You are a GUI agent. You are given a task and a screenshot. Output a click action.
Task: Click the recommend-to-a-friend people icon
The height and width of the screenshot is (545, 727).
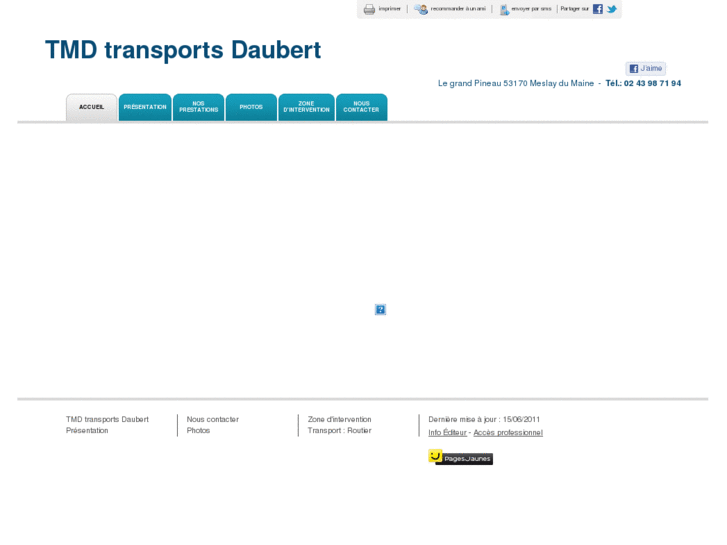coord(421,9)
